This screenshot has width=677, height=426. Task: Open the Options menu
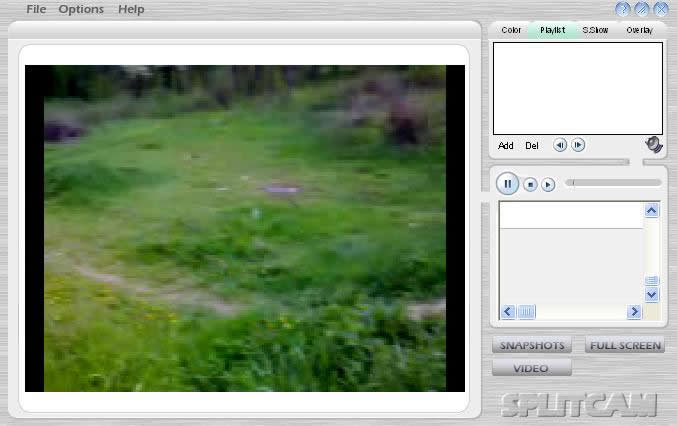81,9
